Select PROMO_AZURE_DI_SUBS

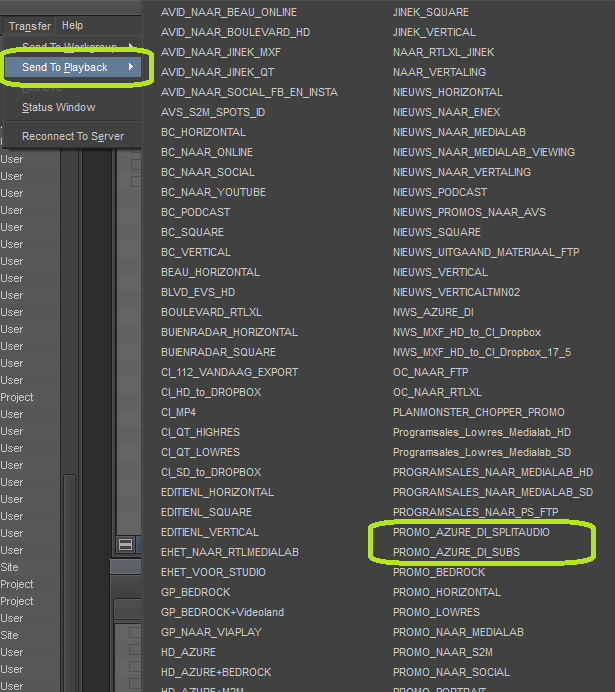point(457,552)
